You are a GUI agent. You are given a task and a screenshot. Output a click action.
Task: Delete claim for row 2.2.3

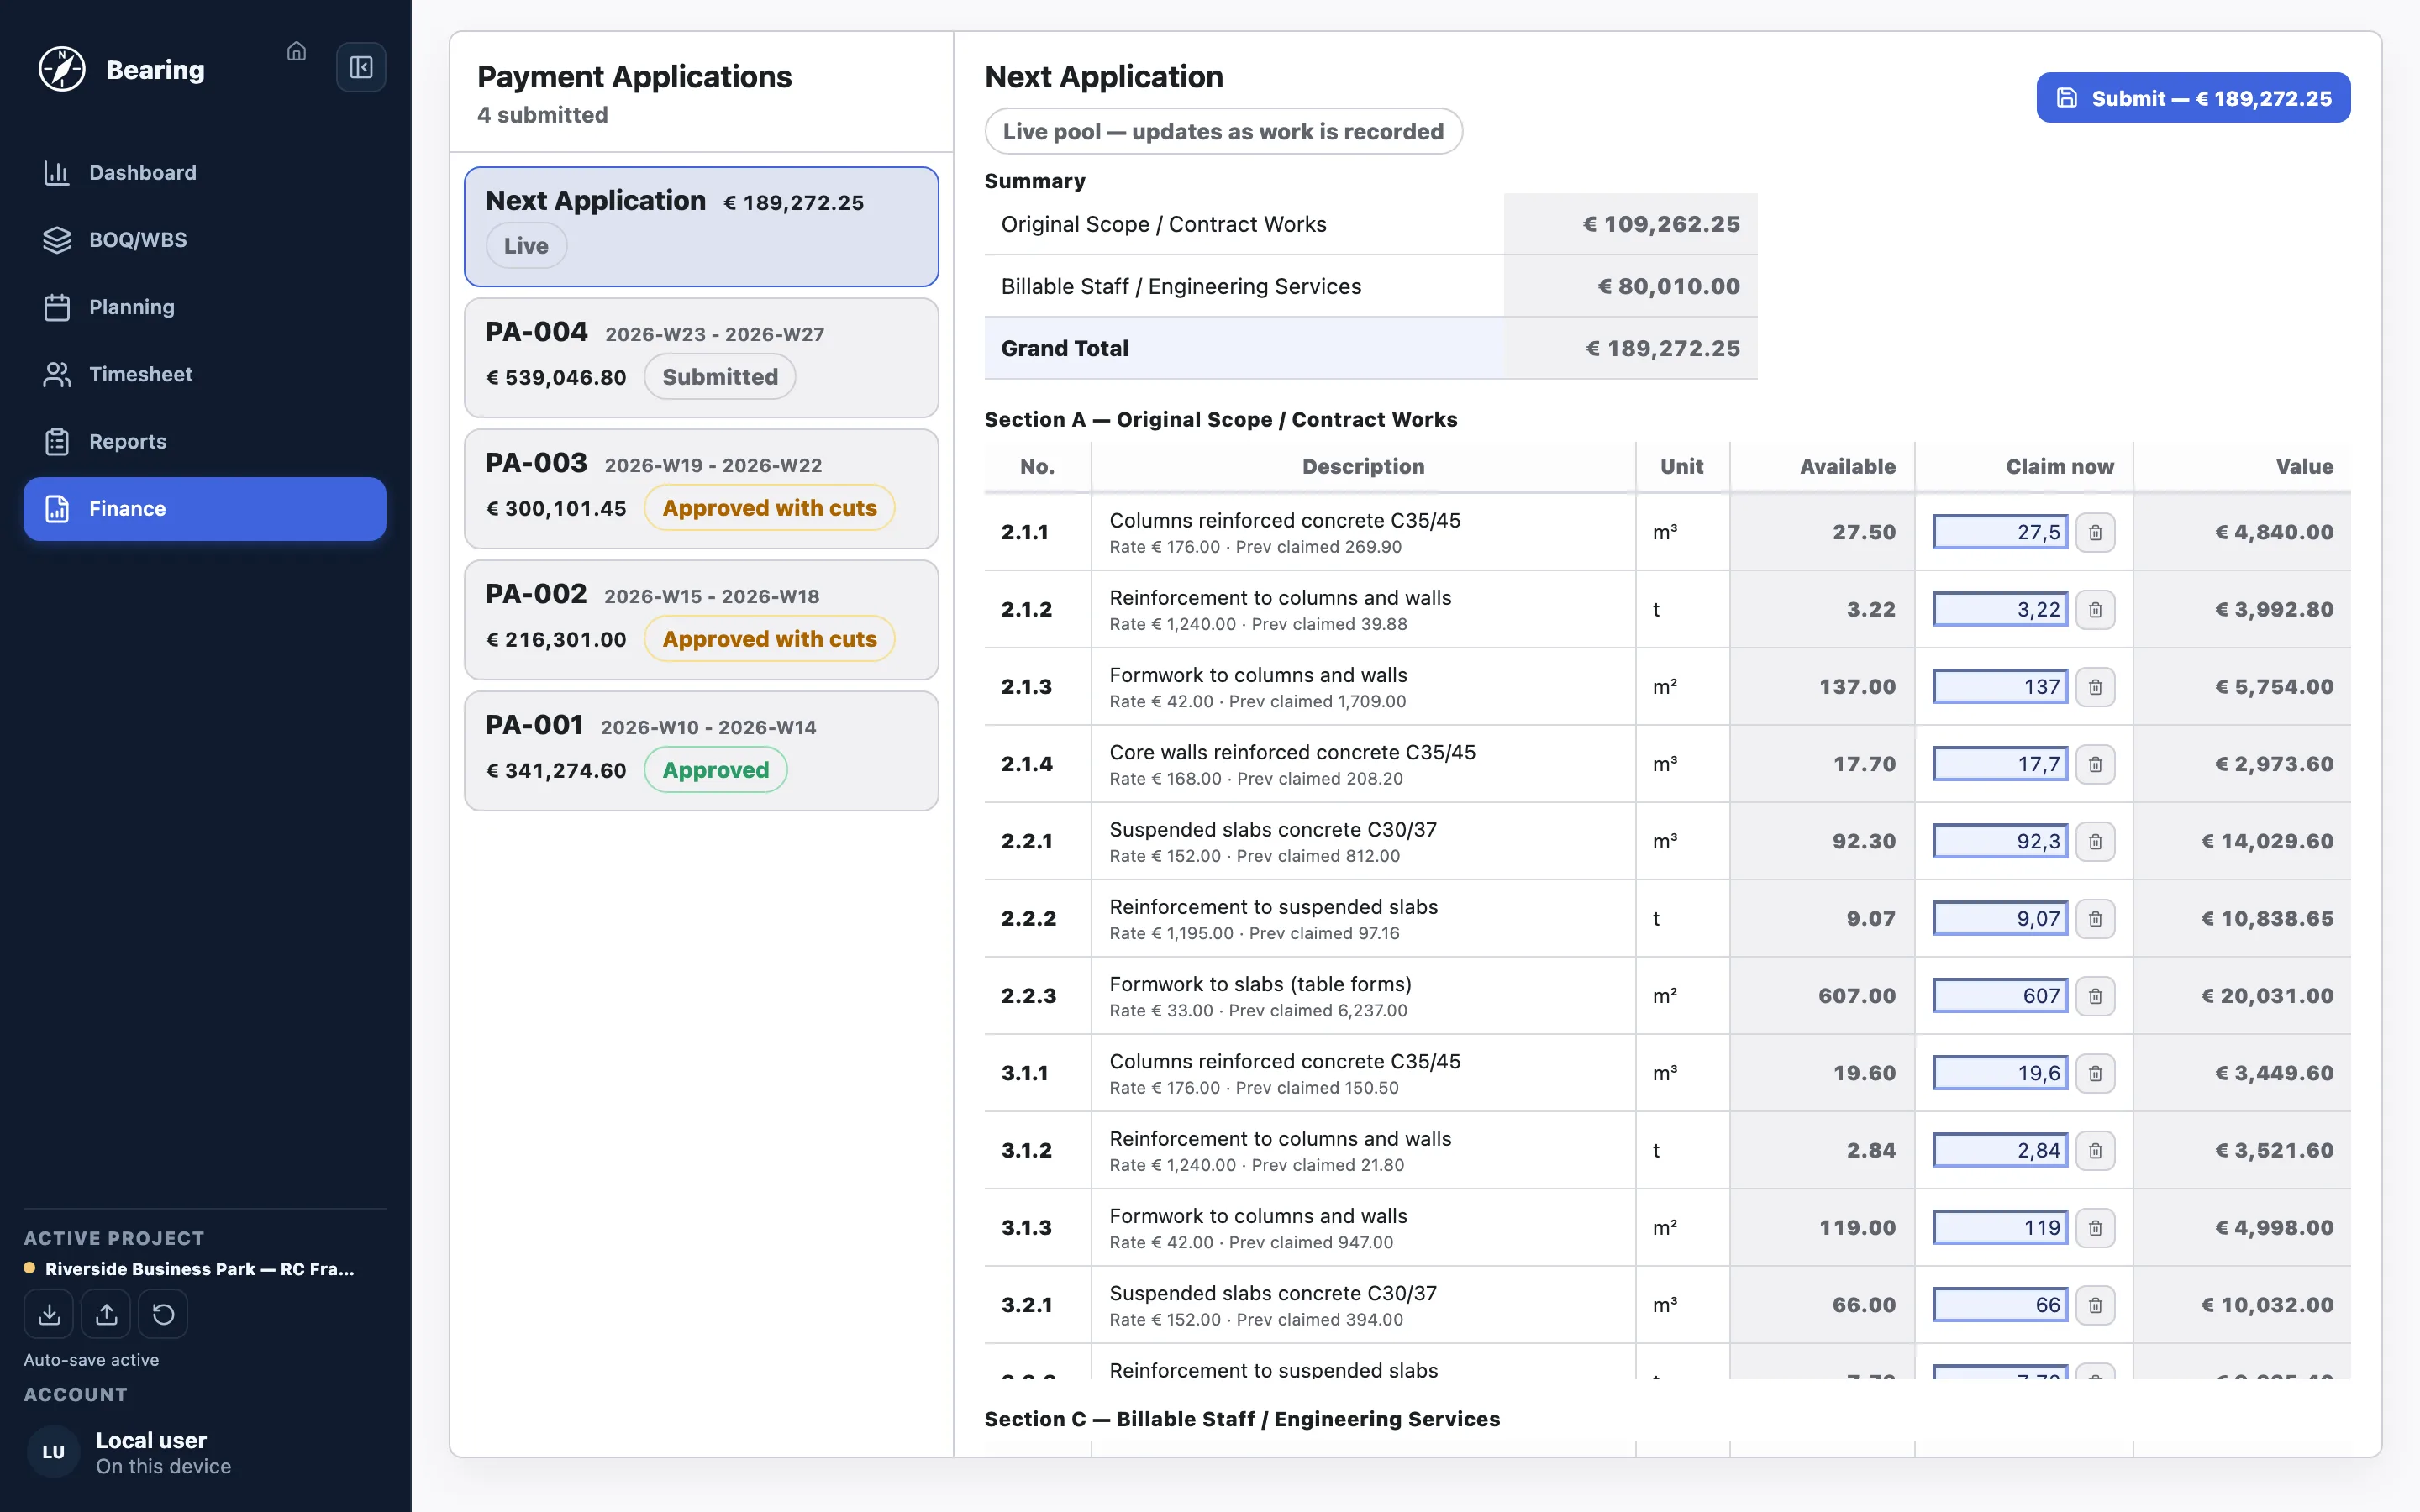point(2095,996)
